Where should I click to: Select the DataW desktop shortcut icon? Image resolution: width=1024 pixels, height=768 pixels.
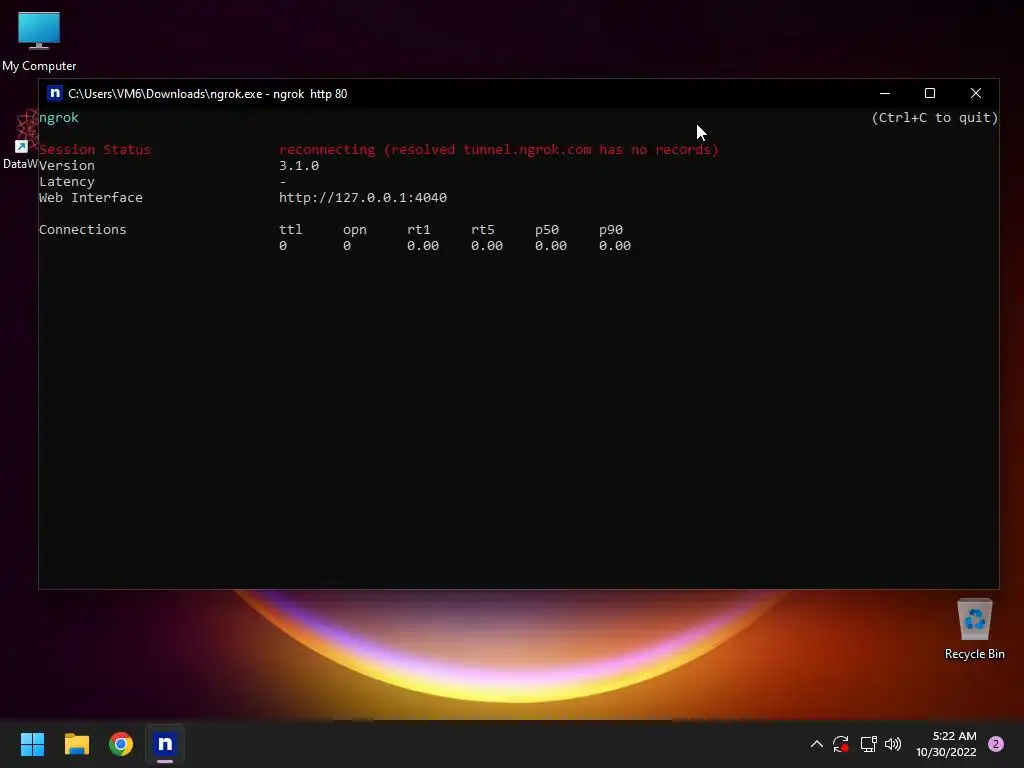point(20,140)
